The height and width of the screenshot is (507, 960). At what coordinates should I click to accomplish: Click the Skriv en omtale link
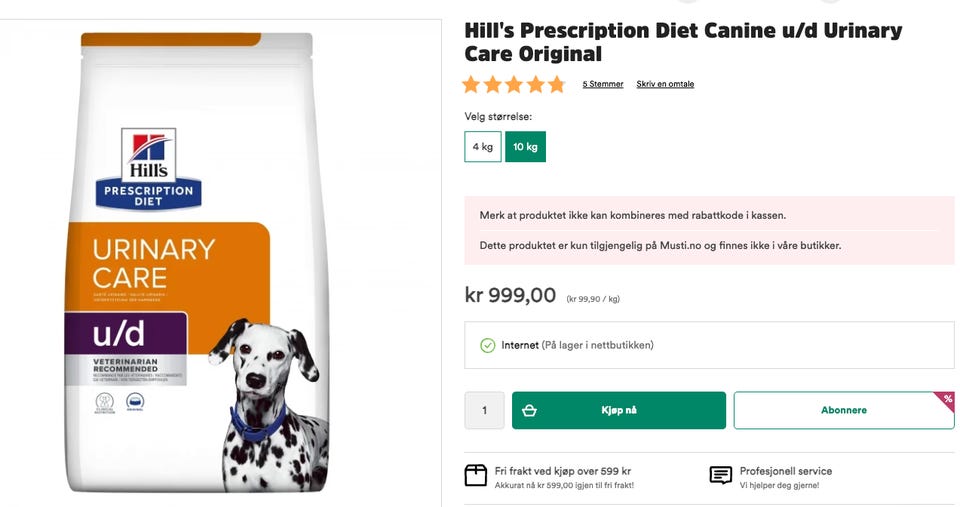(x=665, y=84)
